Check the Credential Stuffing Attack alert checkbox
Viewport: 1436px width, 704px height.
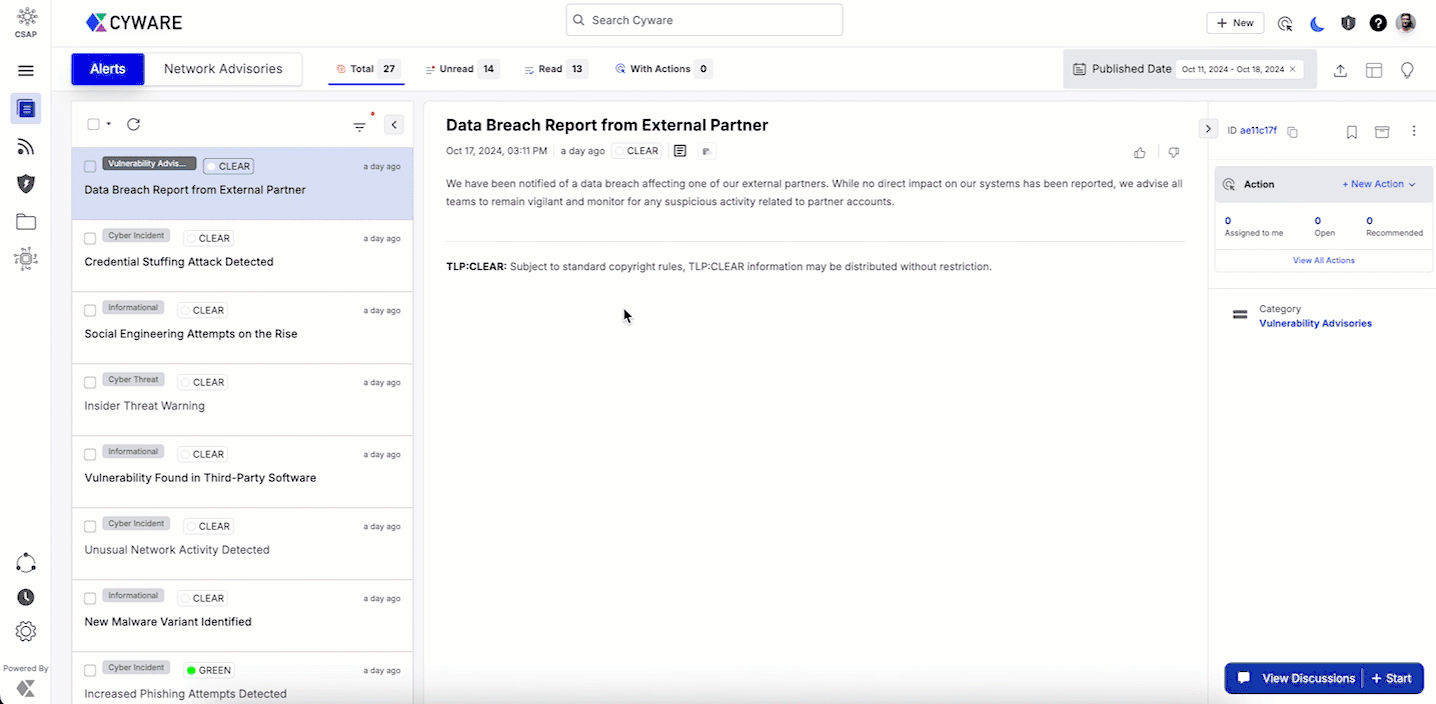[90, 238]
